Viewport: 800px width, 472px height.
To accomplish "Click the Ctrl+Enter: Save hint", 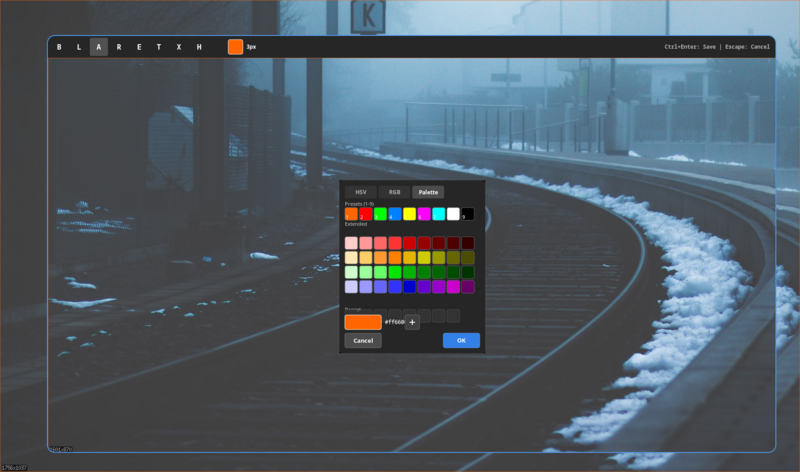I will pyautogui.click(x=690, y=47).
